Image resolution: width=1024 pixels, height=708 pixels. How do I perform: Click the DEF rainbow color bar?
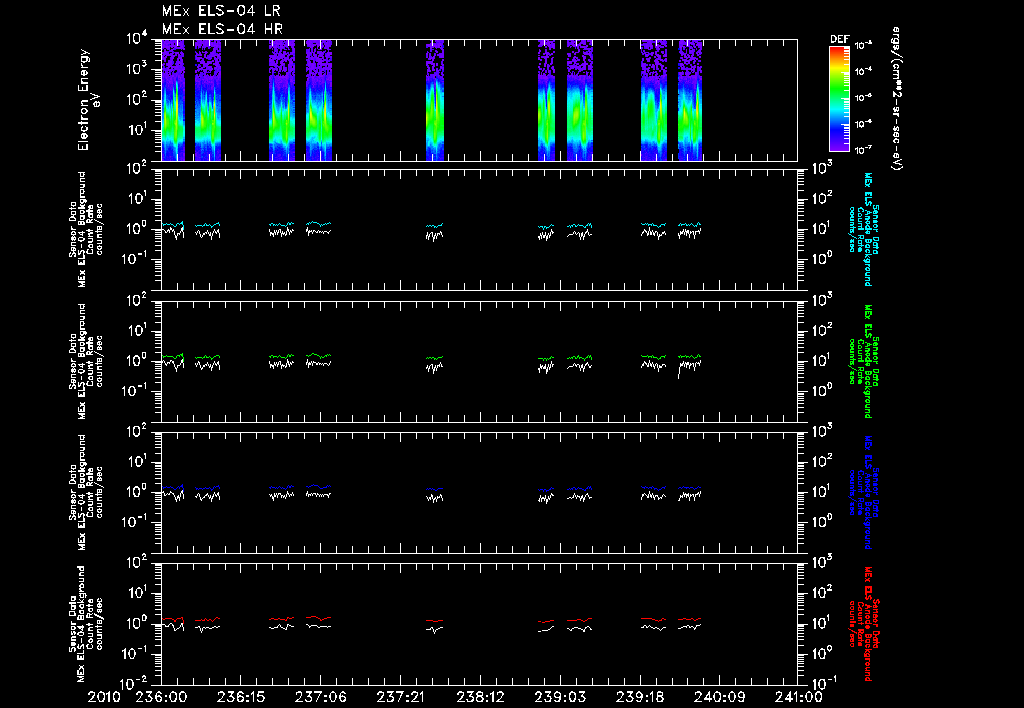point(839,98)
